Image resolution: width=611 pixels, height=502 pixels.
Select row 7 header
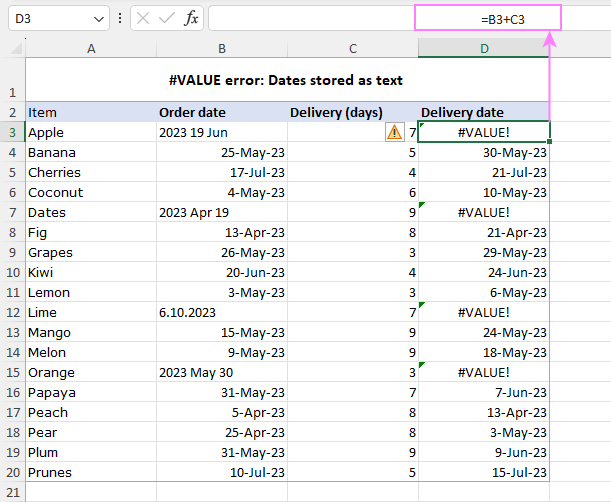(12, 212)
